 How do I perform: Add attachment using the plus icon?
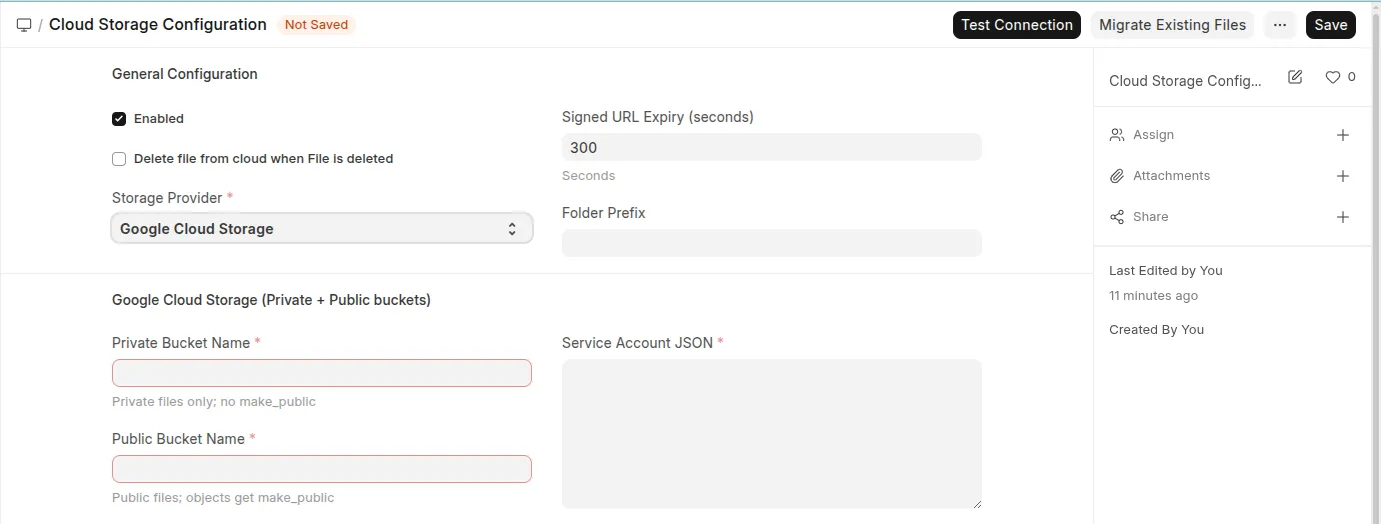(1343, 176)
